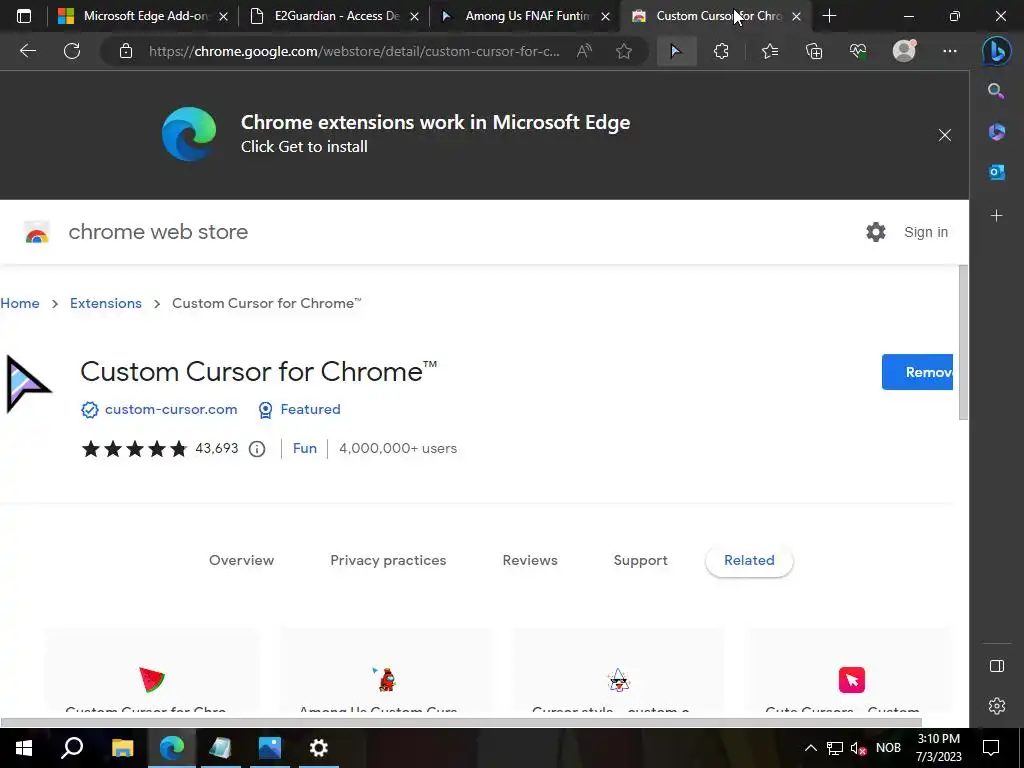Activate the Read aloud icon

[584, 51]
